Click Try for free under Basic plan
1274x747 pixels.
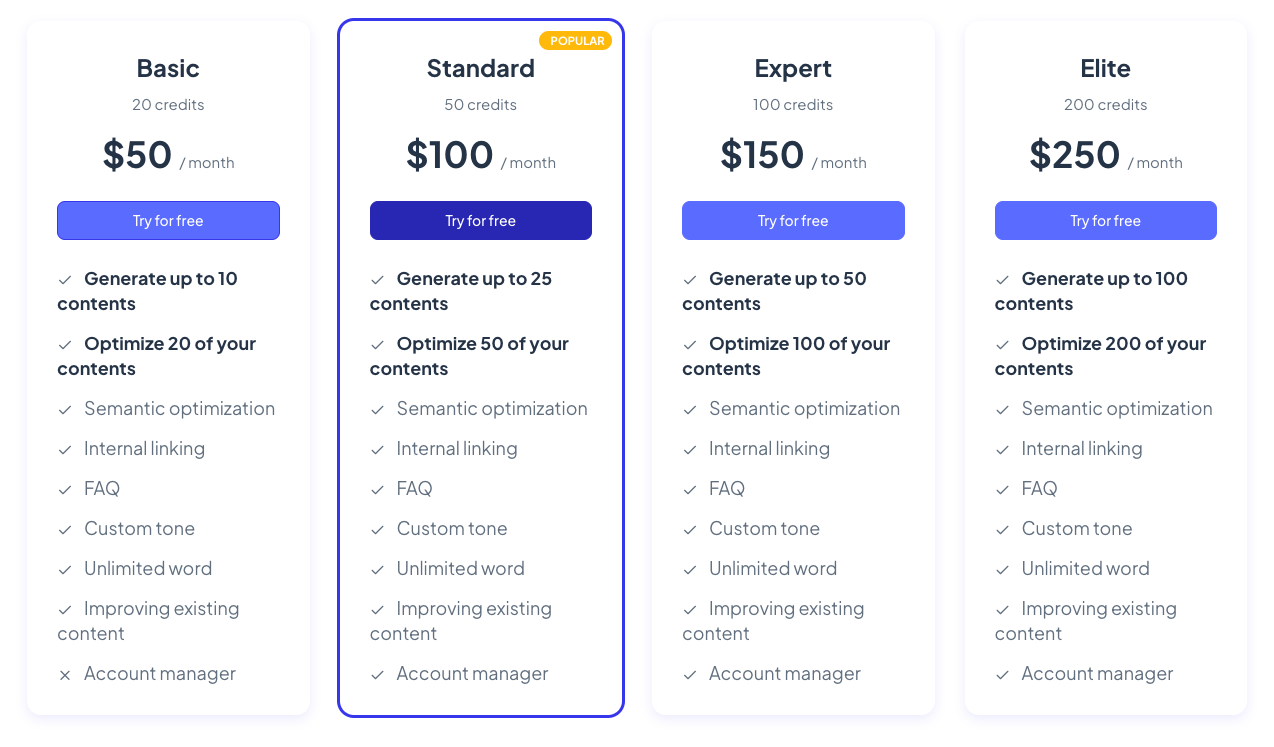(168, 221)
